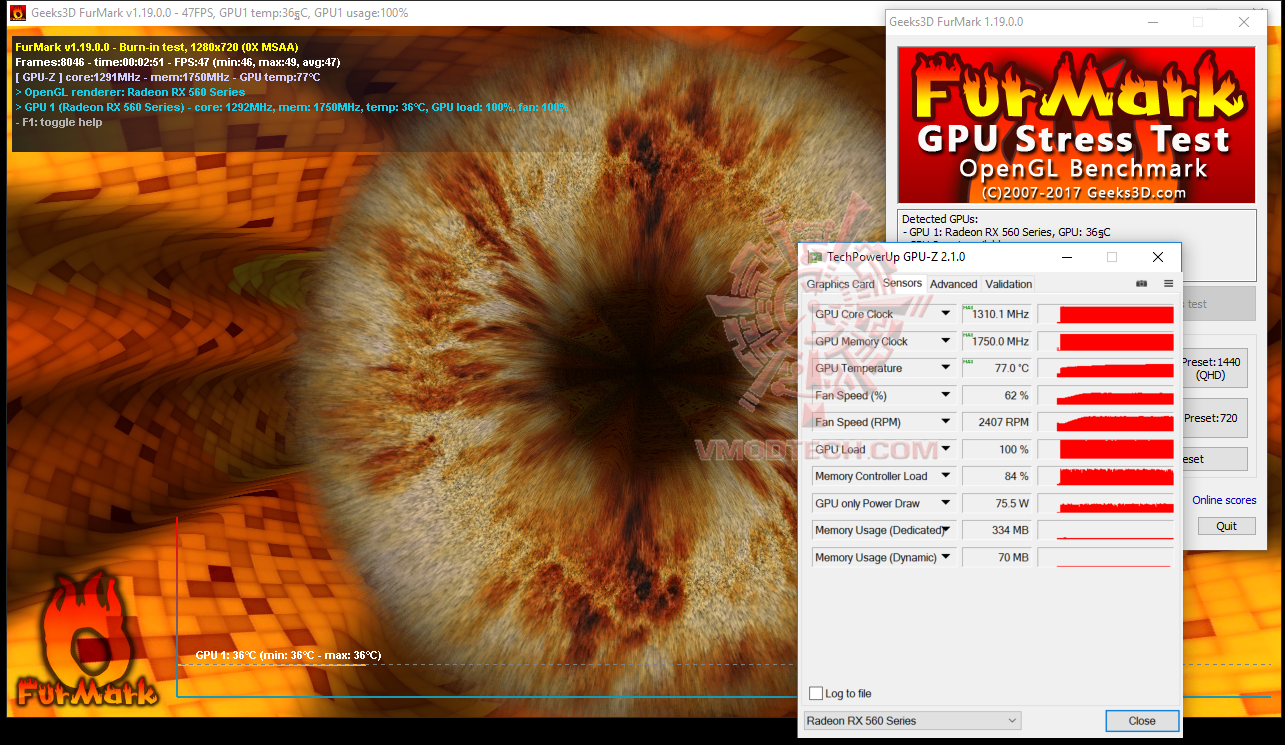The height and width of the screenshot is (745, 1285).
Task: Expand the Memory Controller Load dropdown
Action: click(x=945, y=476)
